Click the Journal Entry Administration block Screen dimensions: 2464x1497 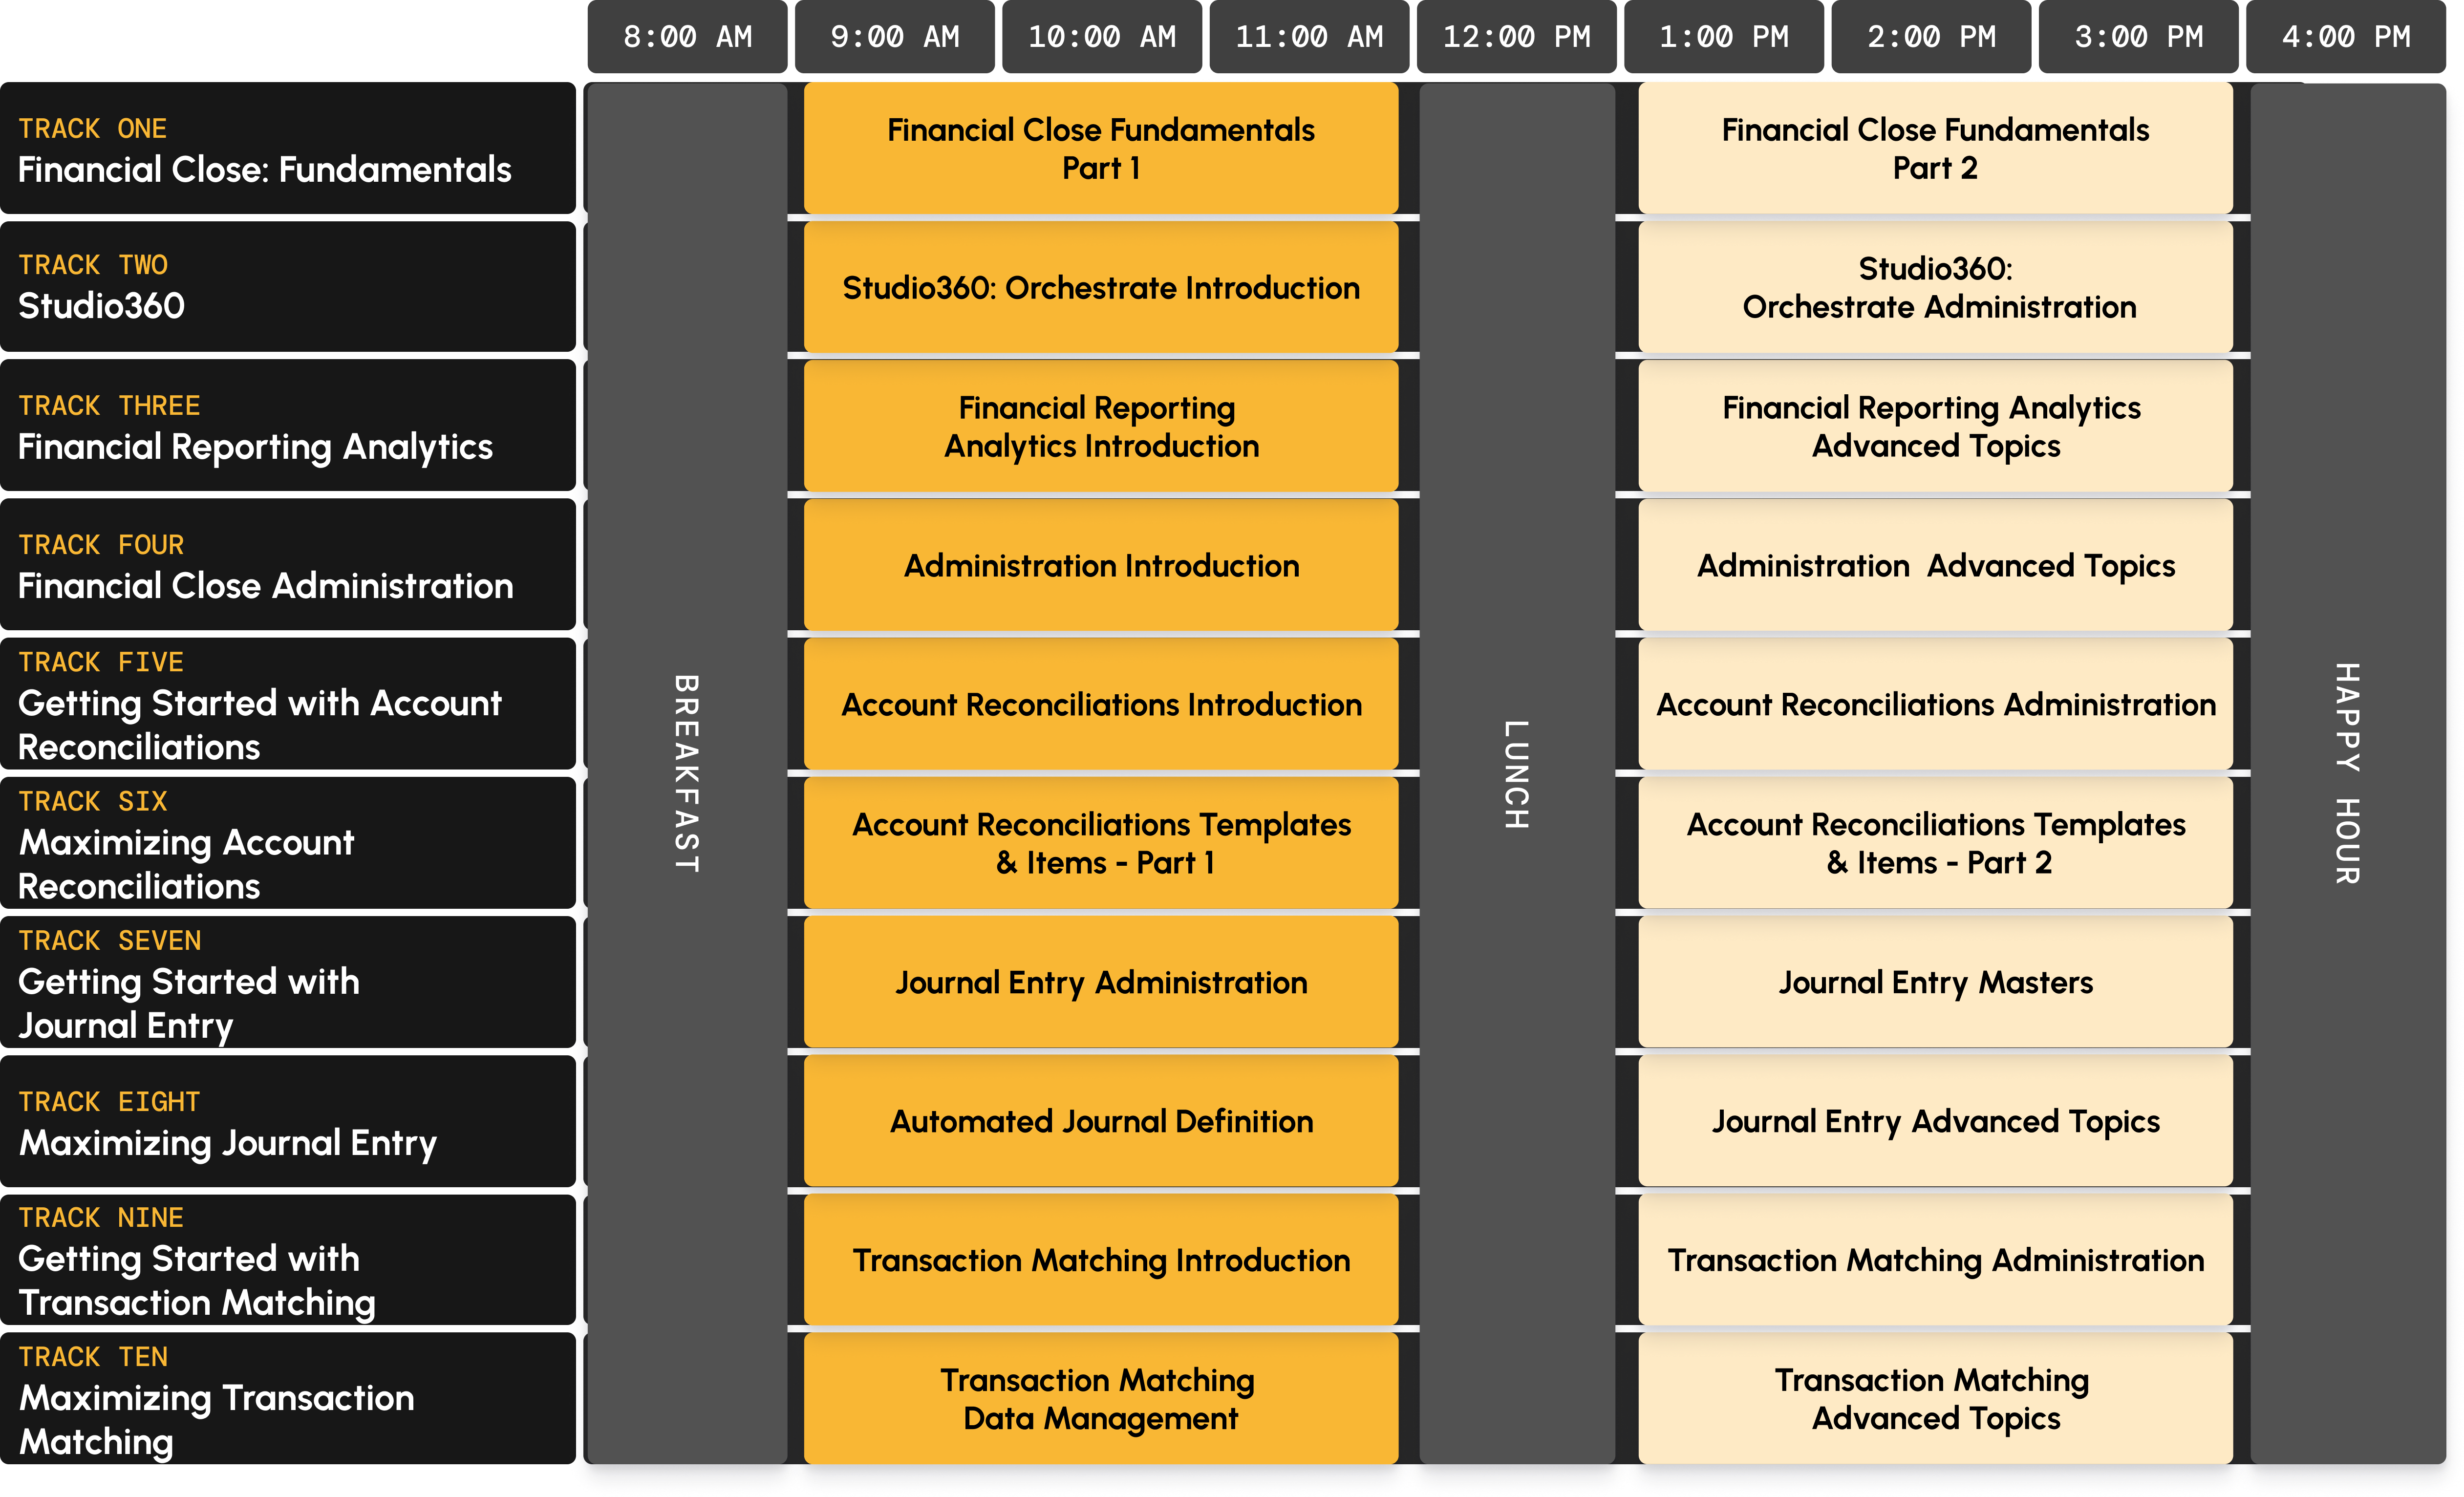[1100, 982]
